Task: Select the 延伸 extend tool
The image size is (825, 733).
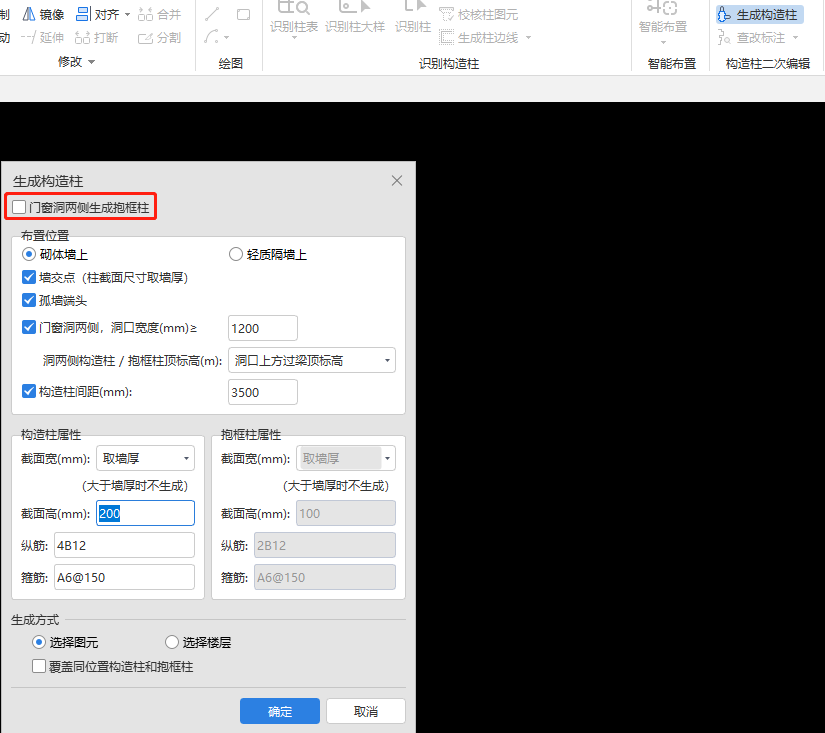Action: [43, 37]
